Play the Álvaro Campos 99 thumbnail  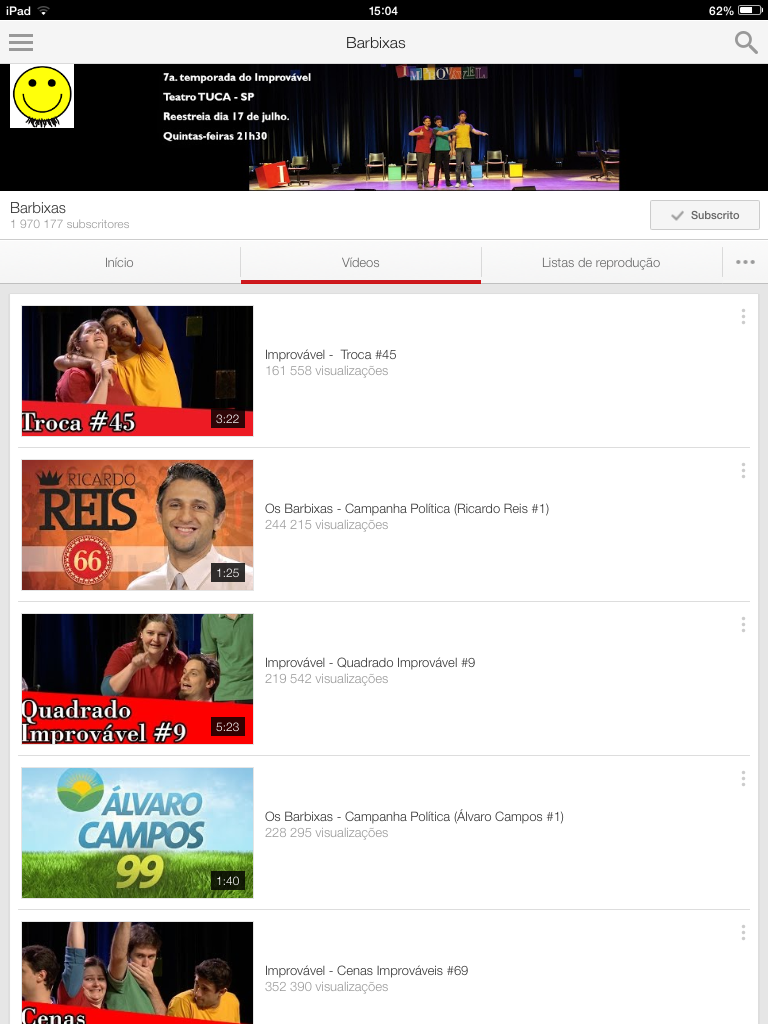[x=137, y=833]
